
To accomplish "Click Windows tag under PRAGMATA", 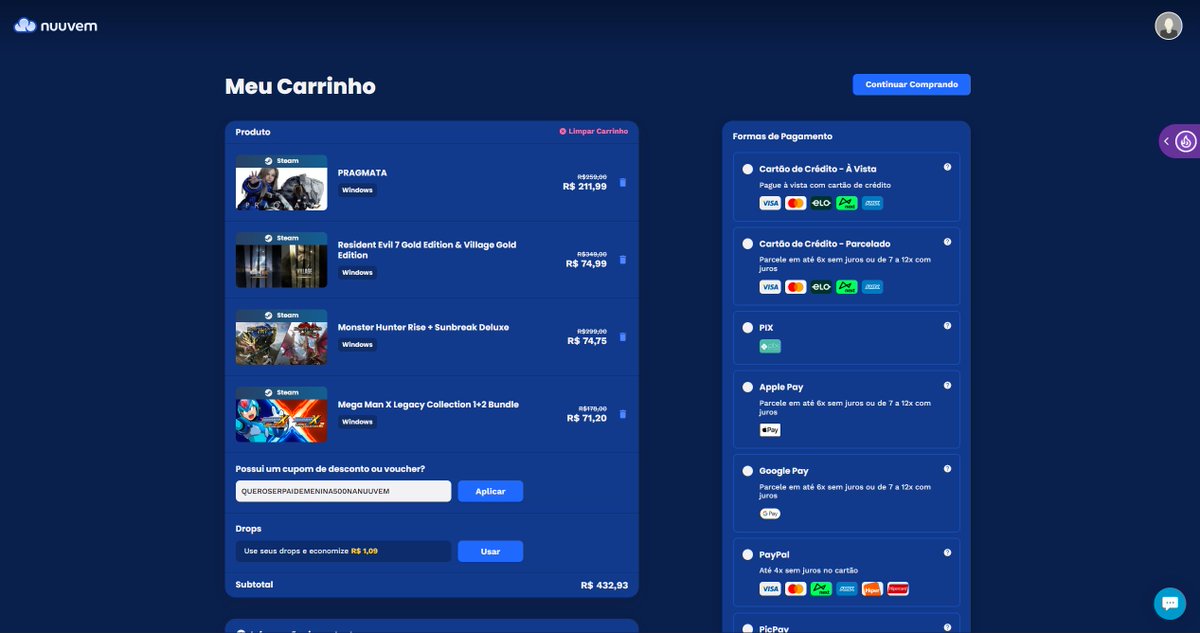I will pos(357,190).
